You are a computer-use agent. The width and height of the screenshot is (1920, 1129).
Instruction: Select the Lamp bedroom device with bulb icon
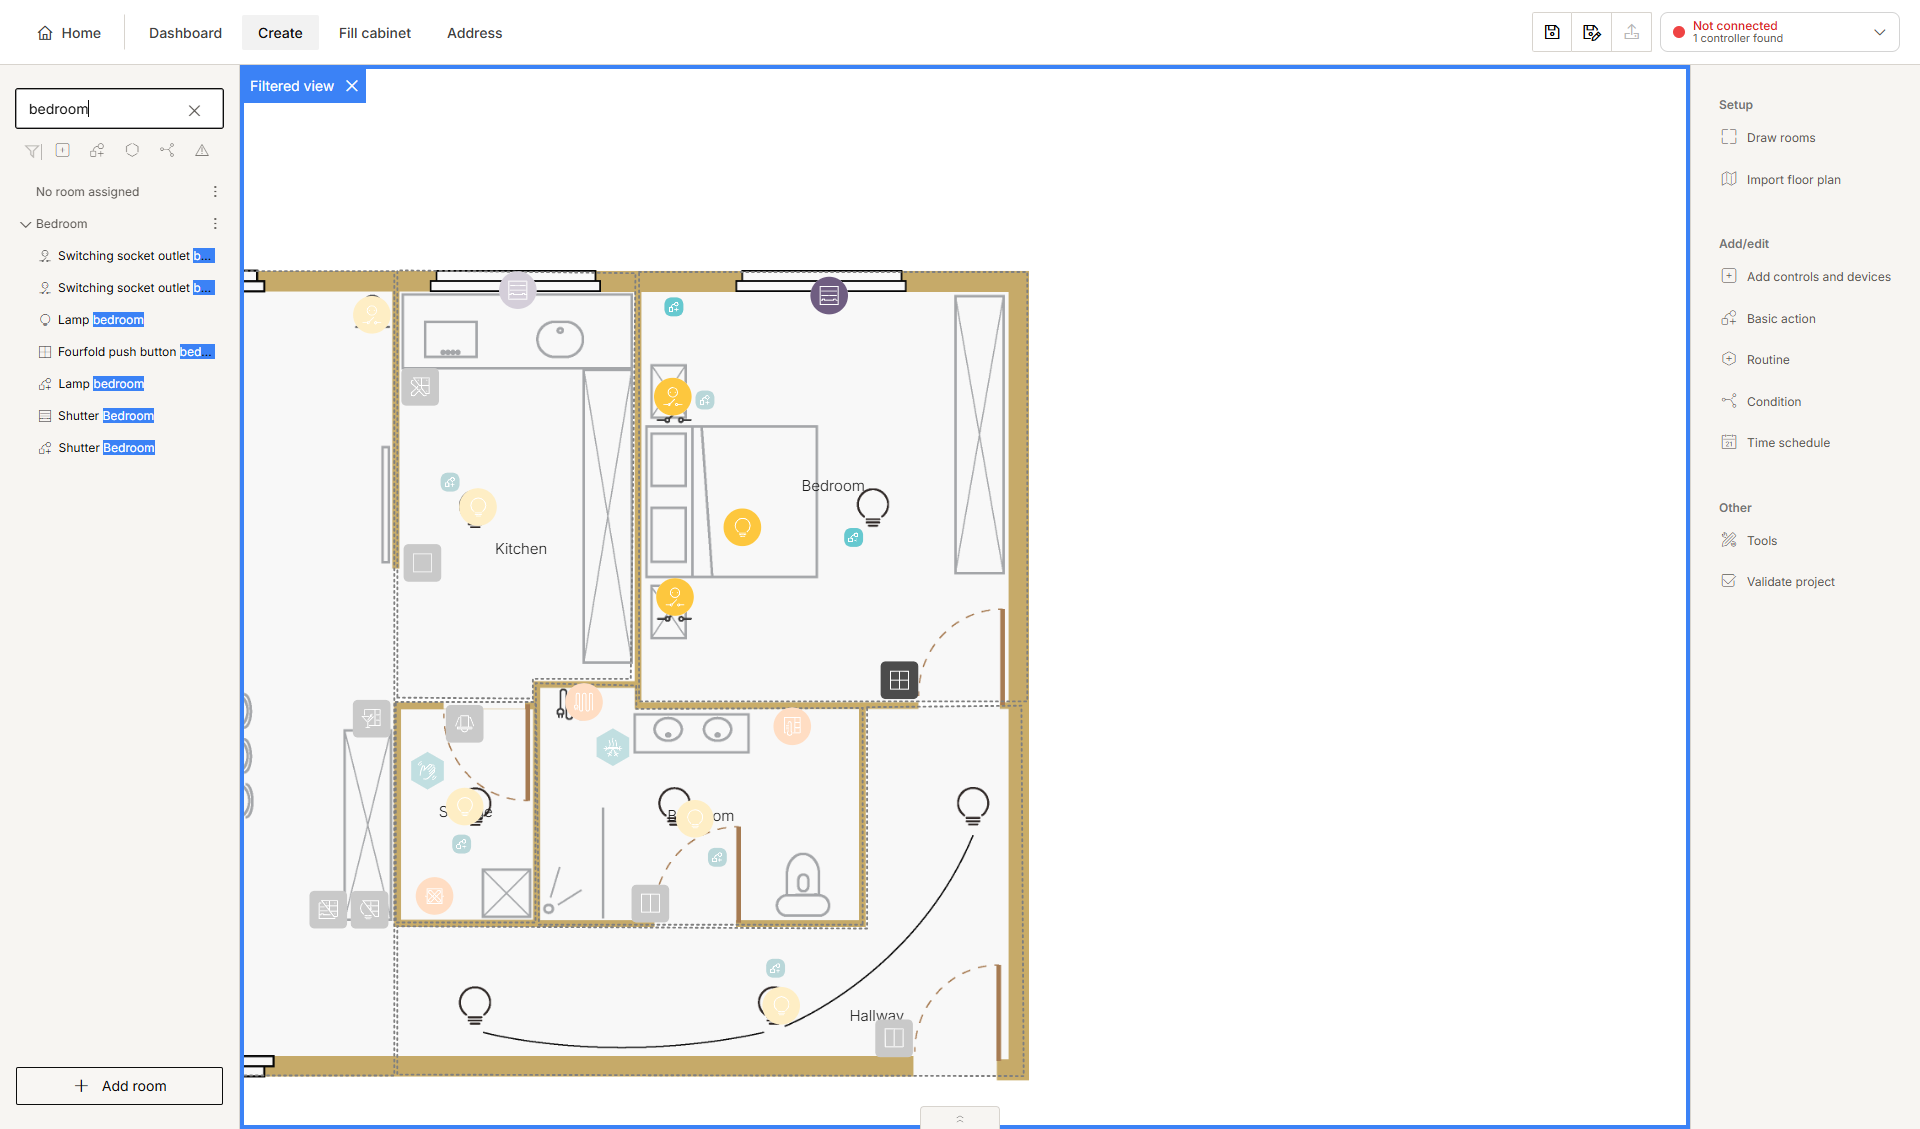coord(92,320)
